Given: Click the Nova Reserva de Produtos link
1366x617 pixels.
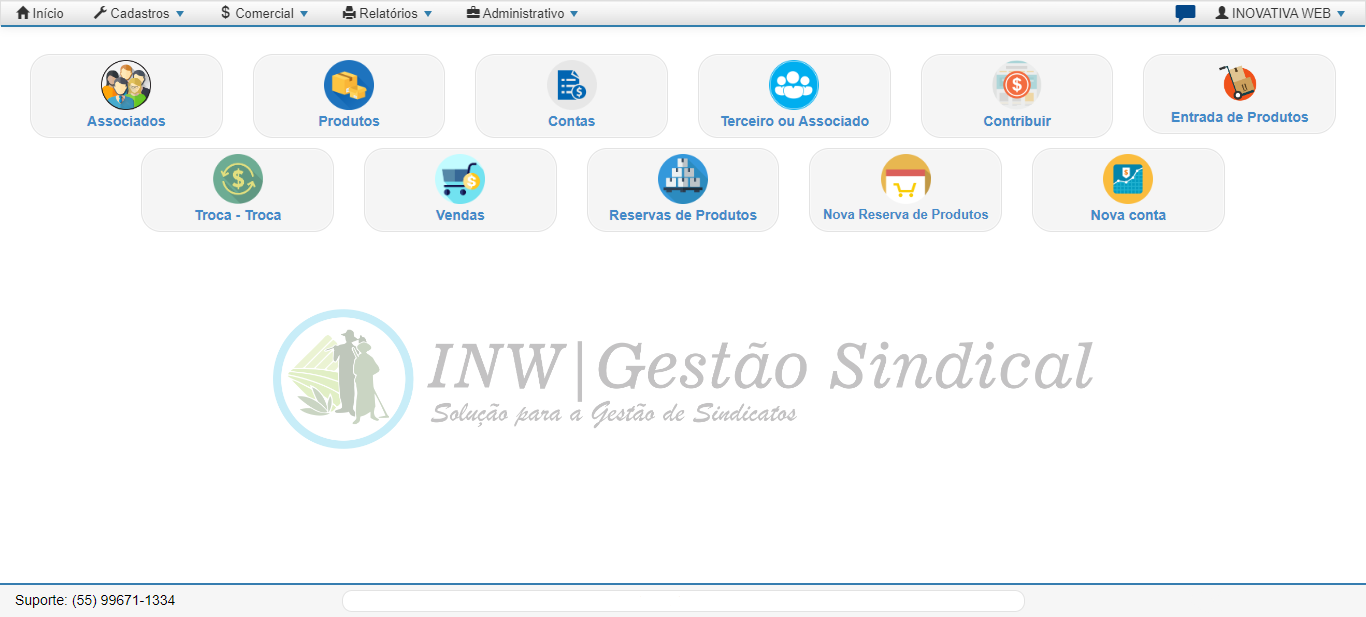Looking at the screenshot, I should 905,215.
